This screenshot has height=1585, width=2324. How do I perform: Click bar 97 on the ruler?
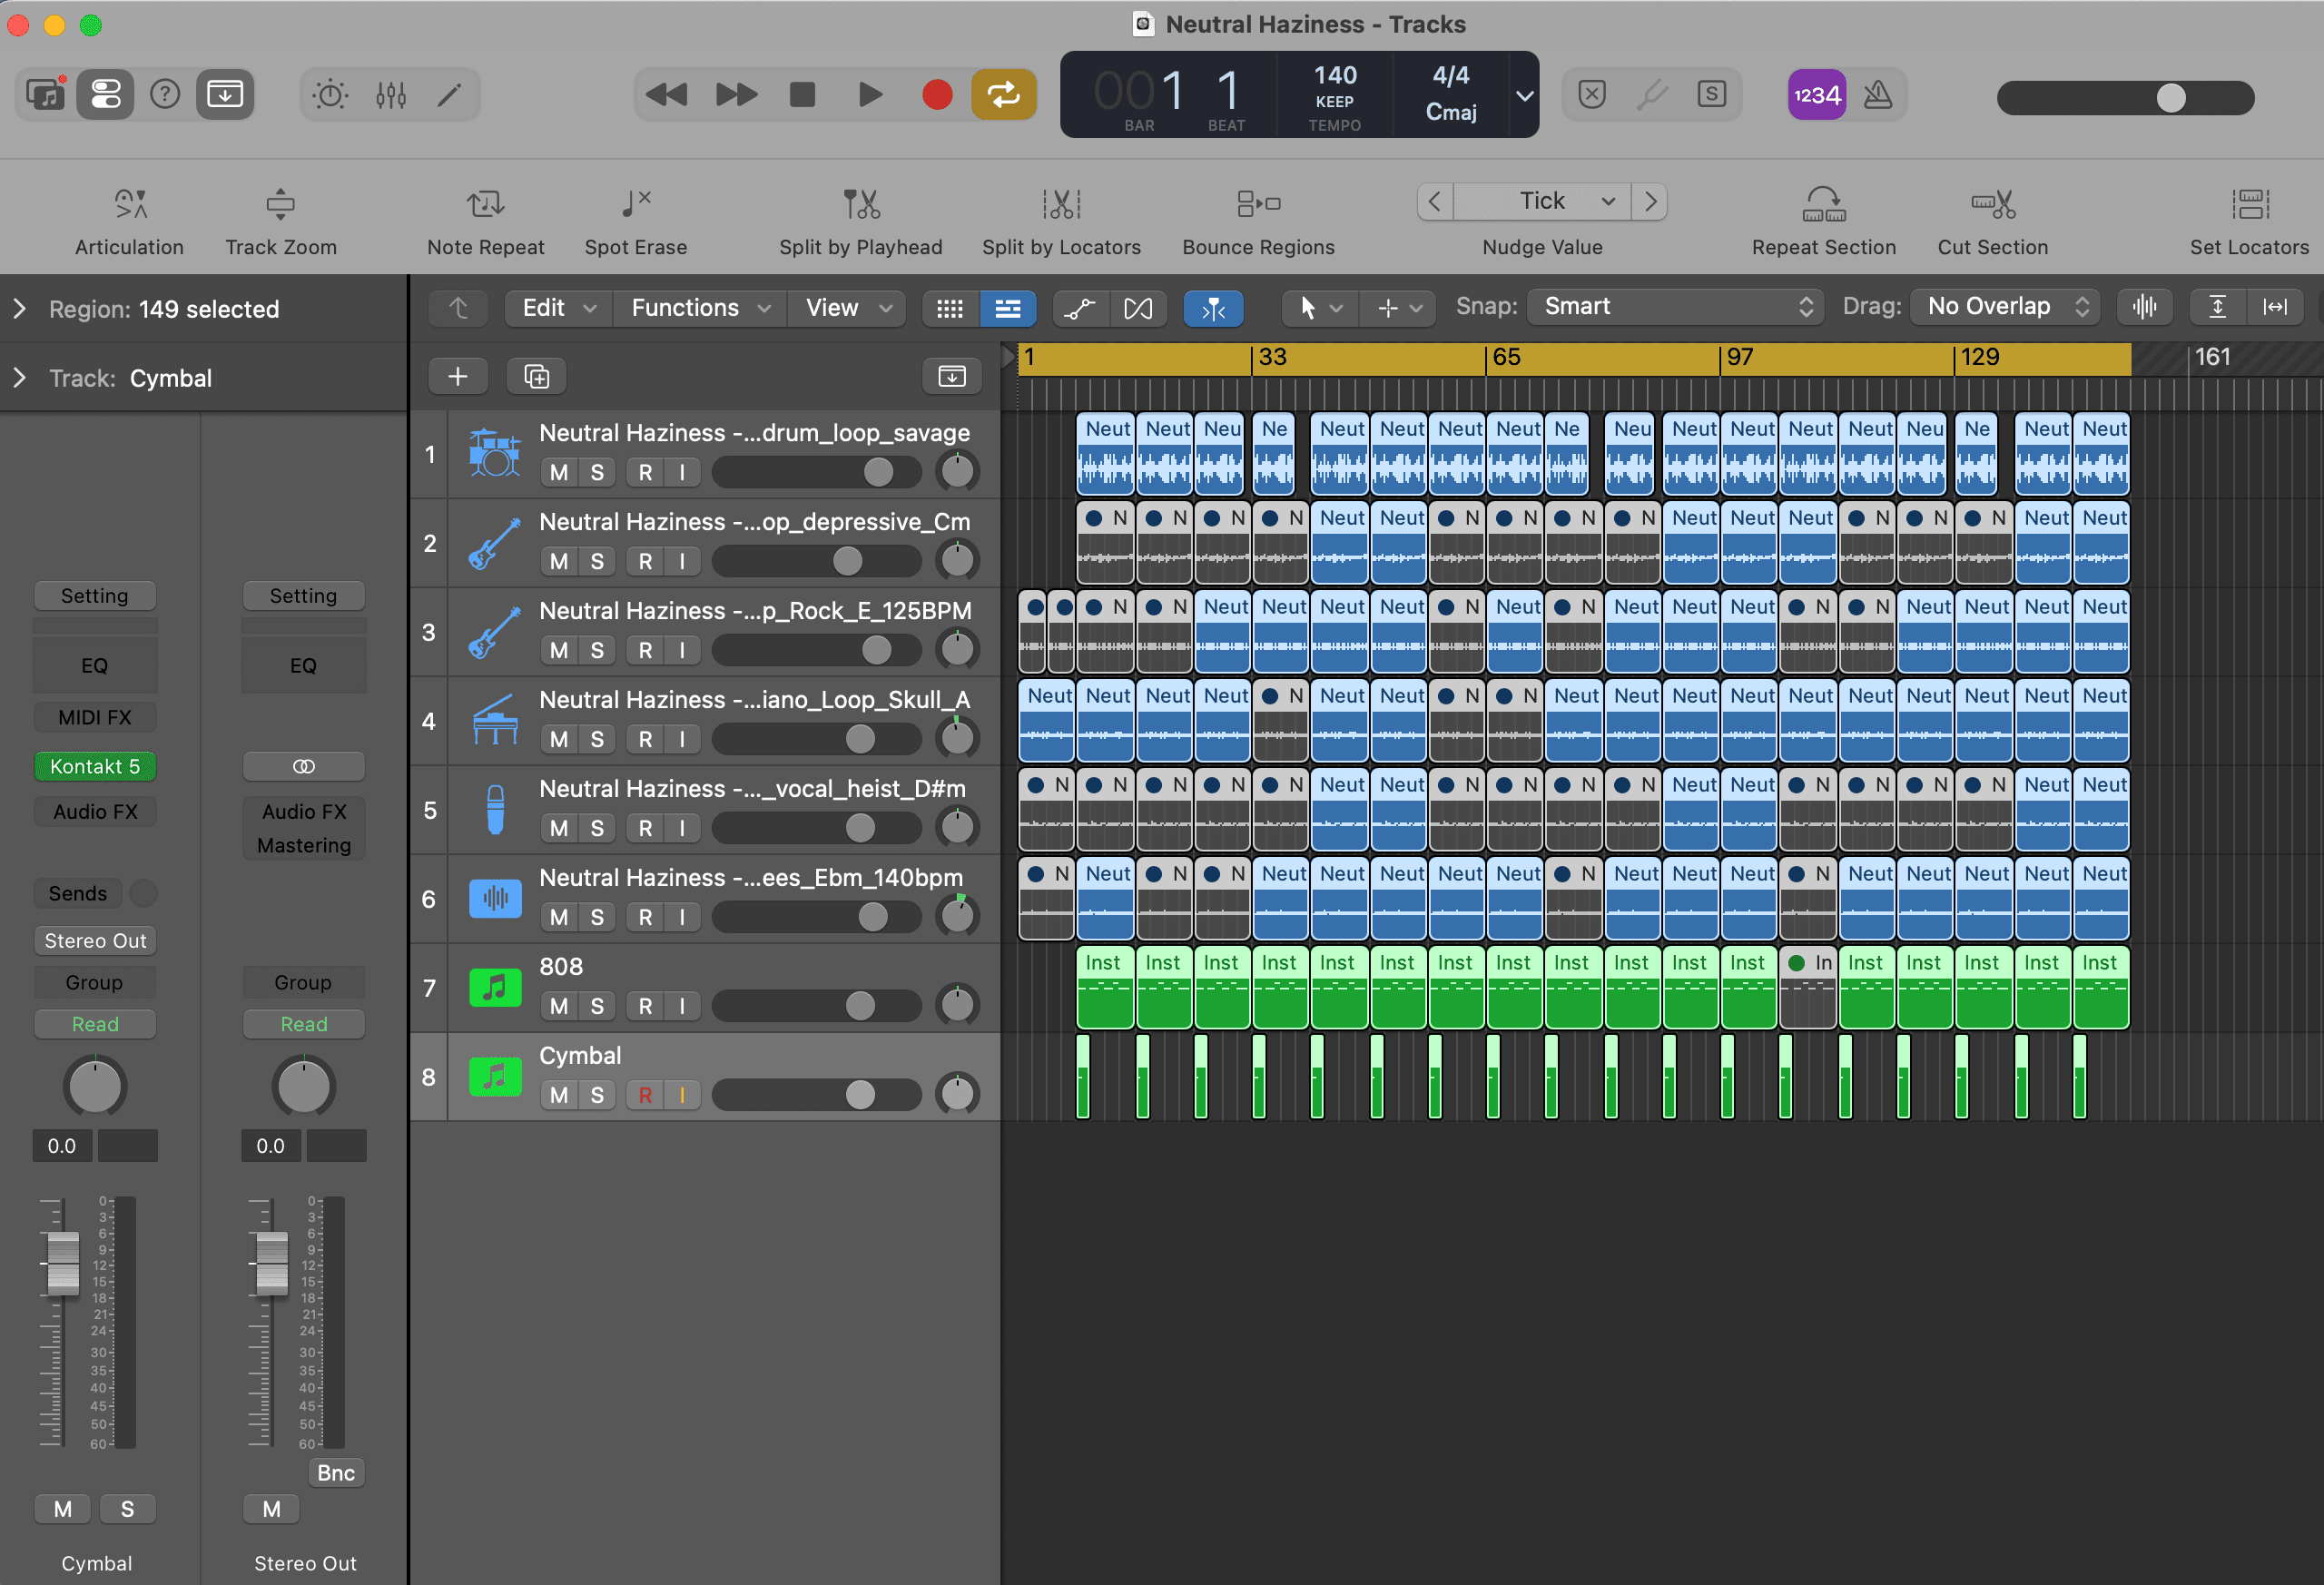pyautogui.click(x=1740, y=357)
